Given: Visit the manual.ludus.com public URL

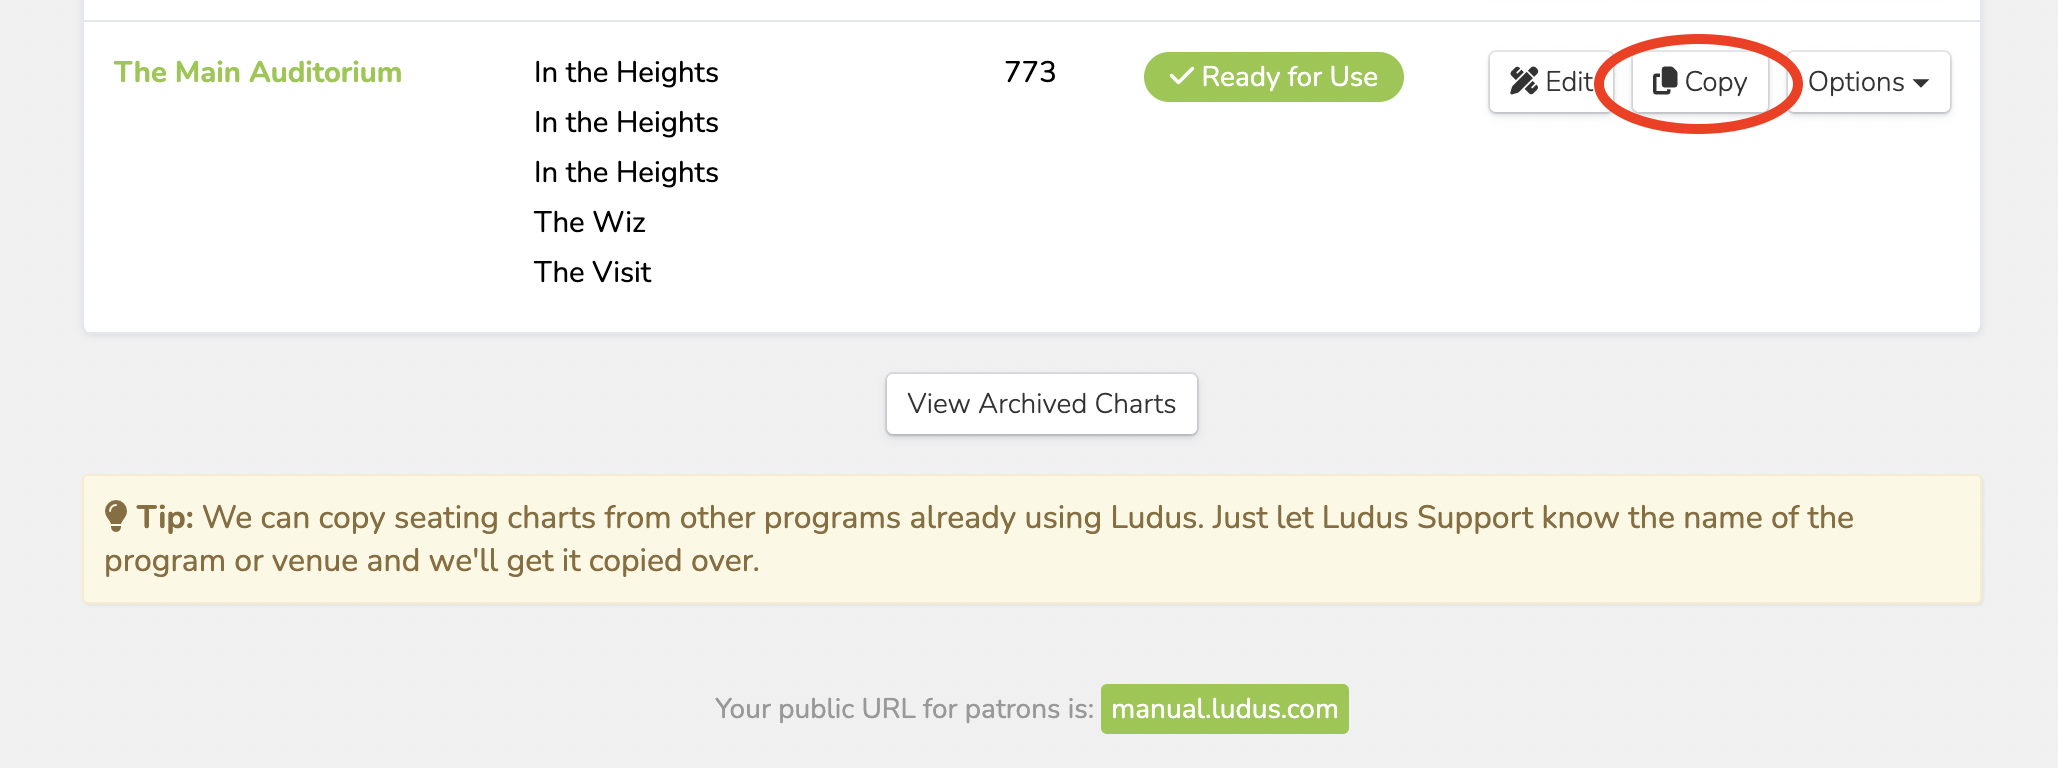Looking at the screenshot, I should click(1225, 709).
